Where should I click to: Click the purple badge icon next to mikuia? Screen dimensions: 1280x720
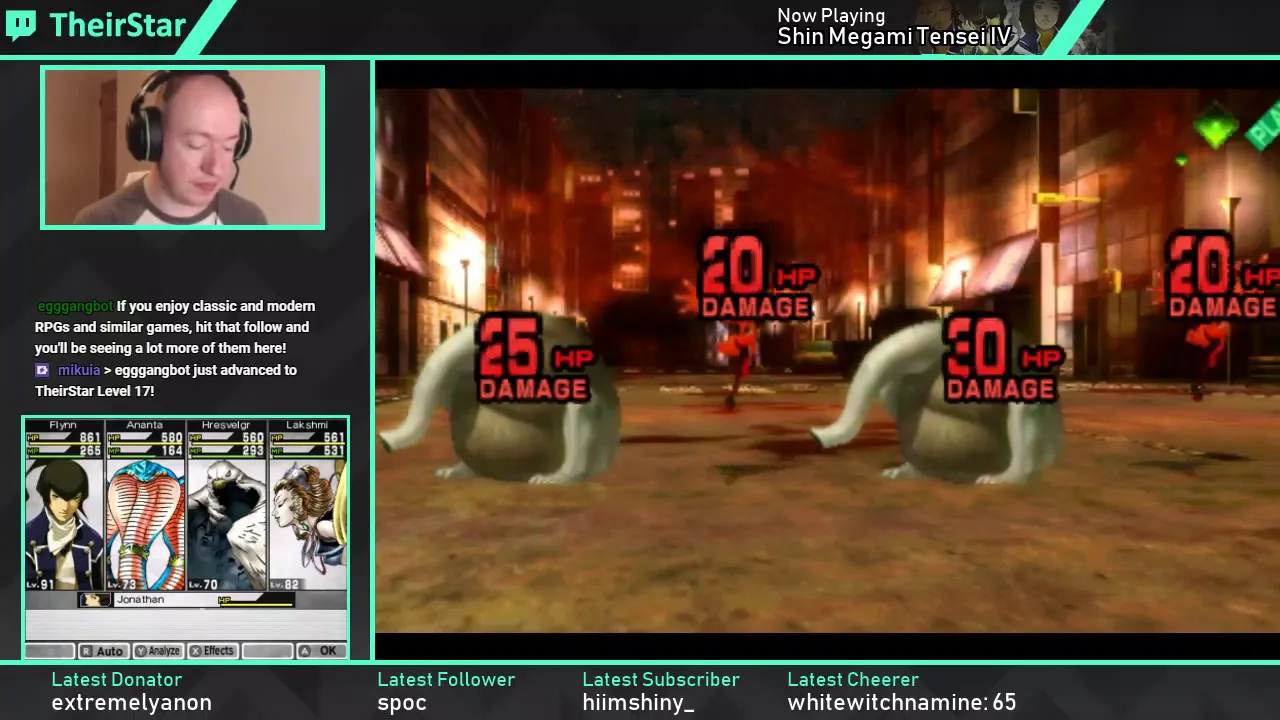point(42,370)
